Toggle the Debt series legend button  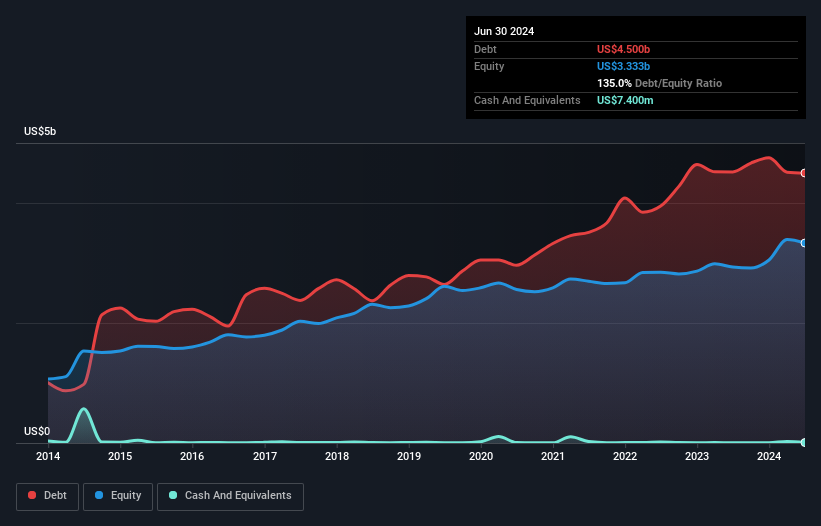[48, 496]
